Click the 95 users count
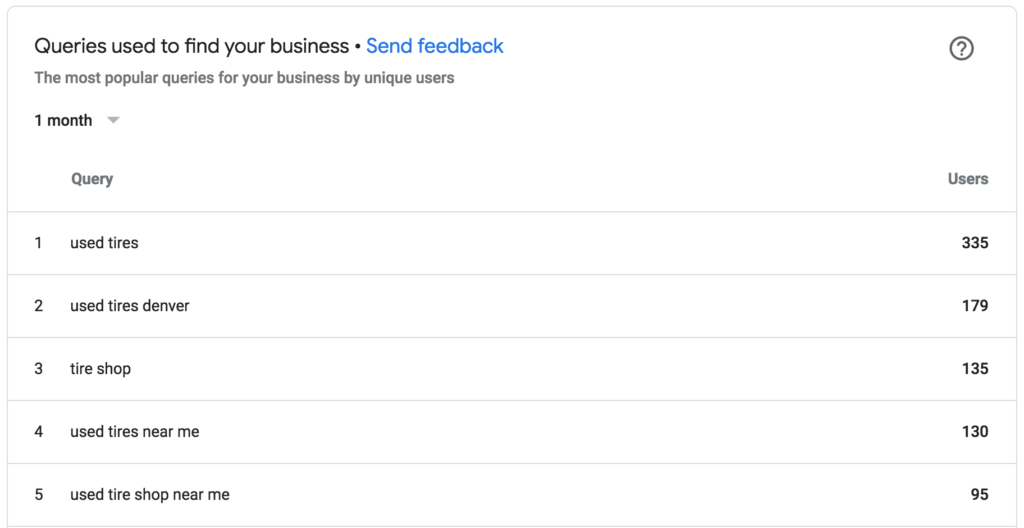Image resolution: width=1024 pixels, height=528 pixels. point(979,495)
